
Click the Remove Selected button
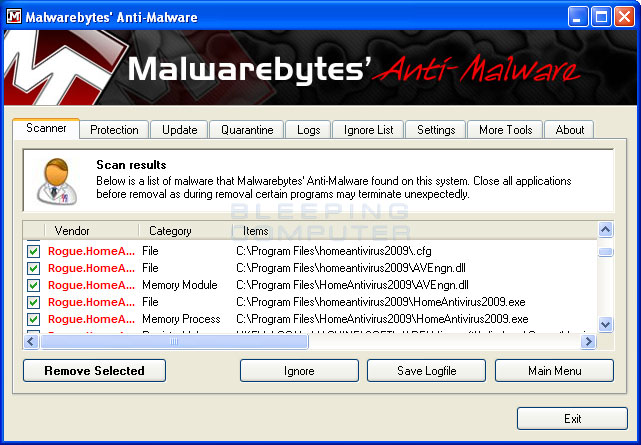(x=94, y=371)
